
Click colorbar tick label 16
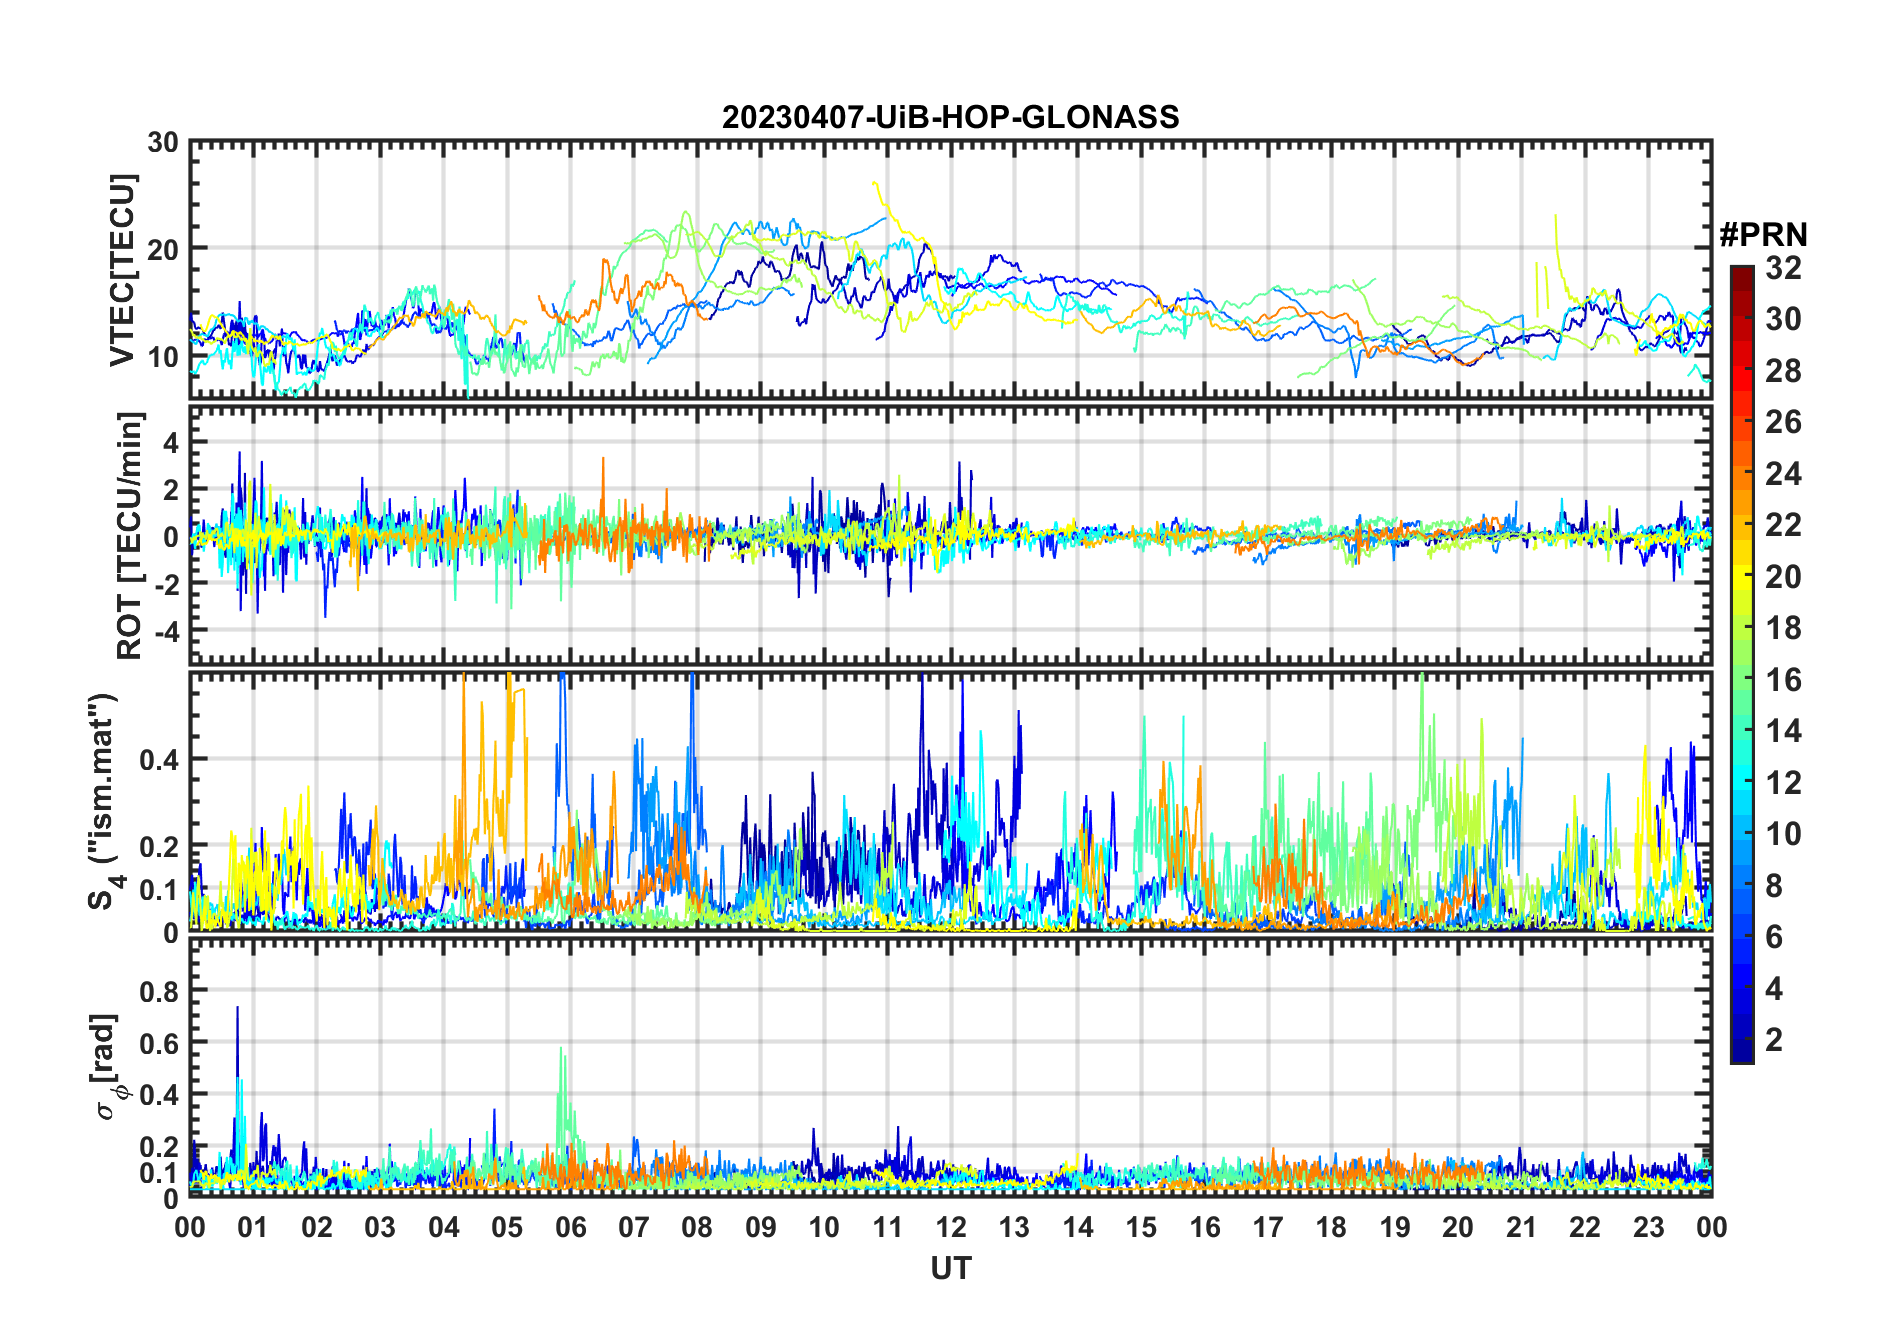tap(1783, 680)
